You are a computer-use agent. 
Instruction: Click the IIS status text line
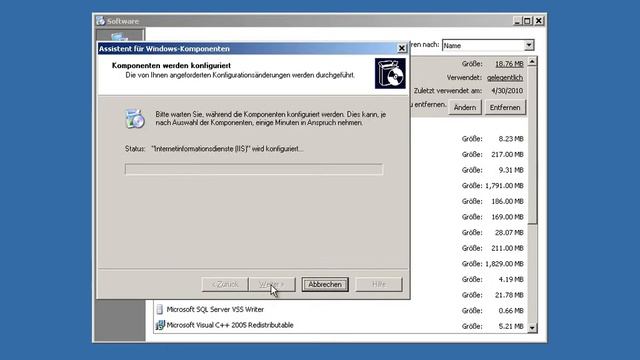227,149
